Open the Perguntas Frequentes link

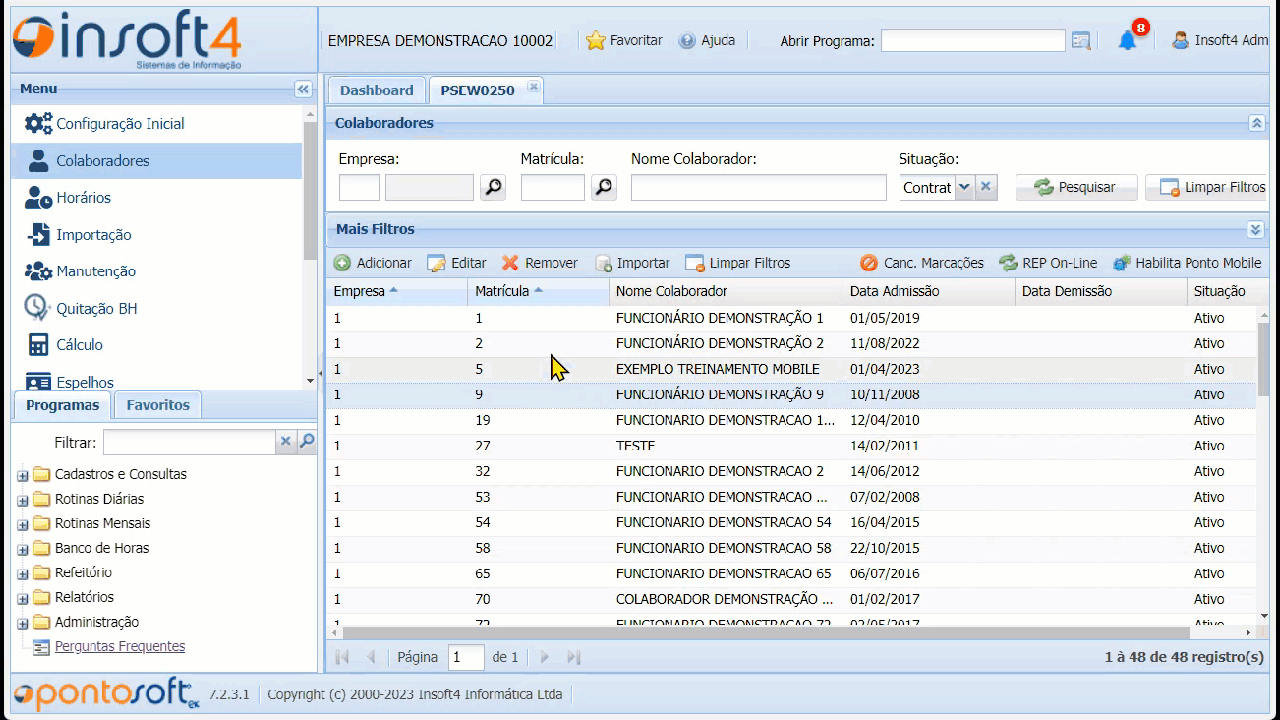pos(120,646)
